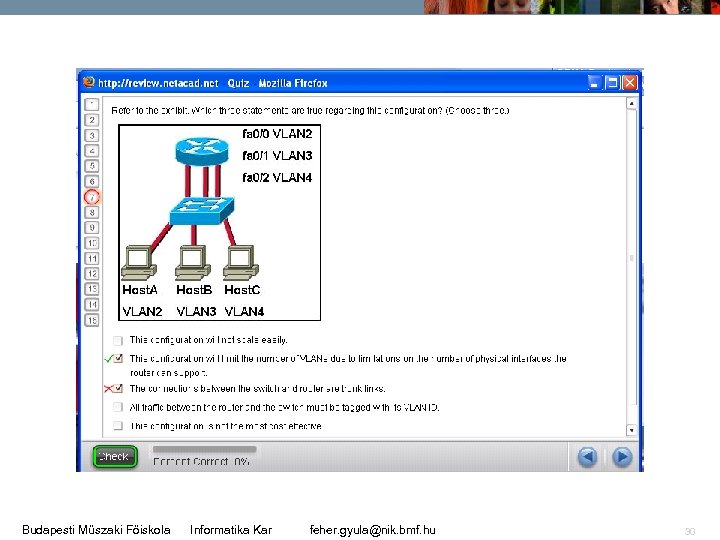
Task: Untick the checkbox about limiting number of VLANs
Action: 118,359
